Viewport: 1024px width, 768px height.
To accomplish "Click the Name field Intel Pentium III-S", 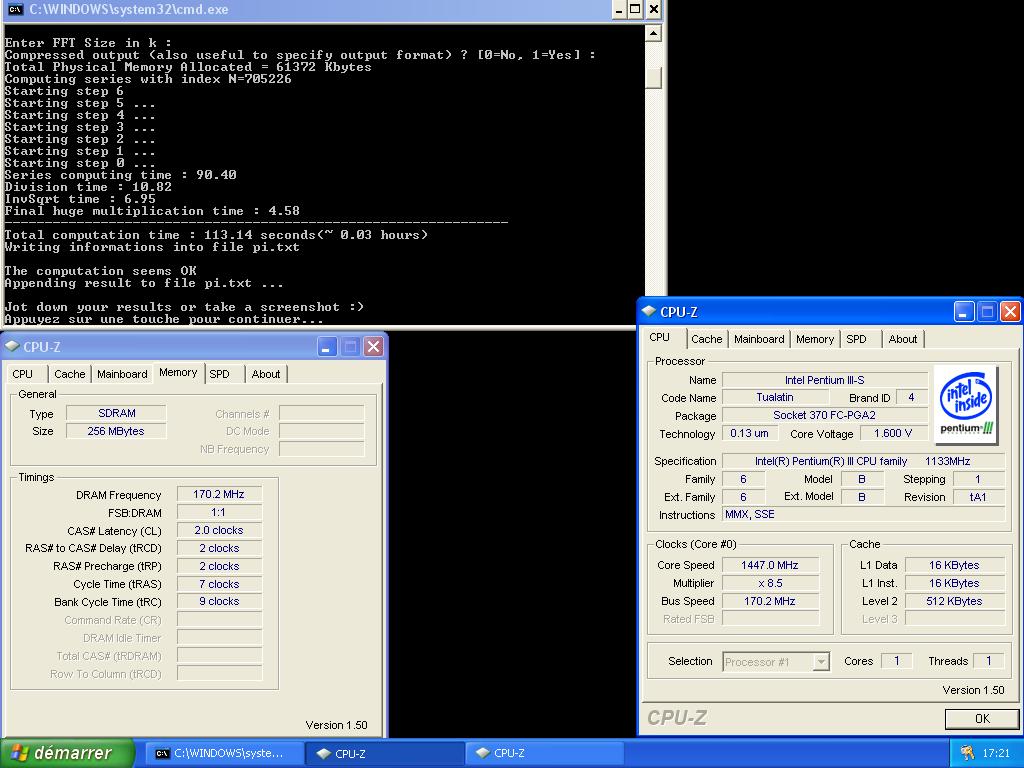I will 825,380.
